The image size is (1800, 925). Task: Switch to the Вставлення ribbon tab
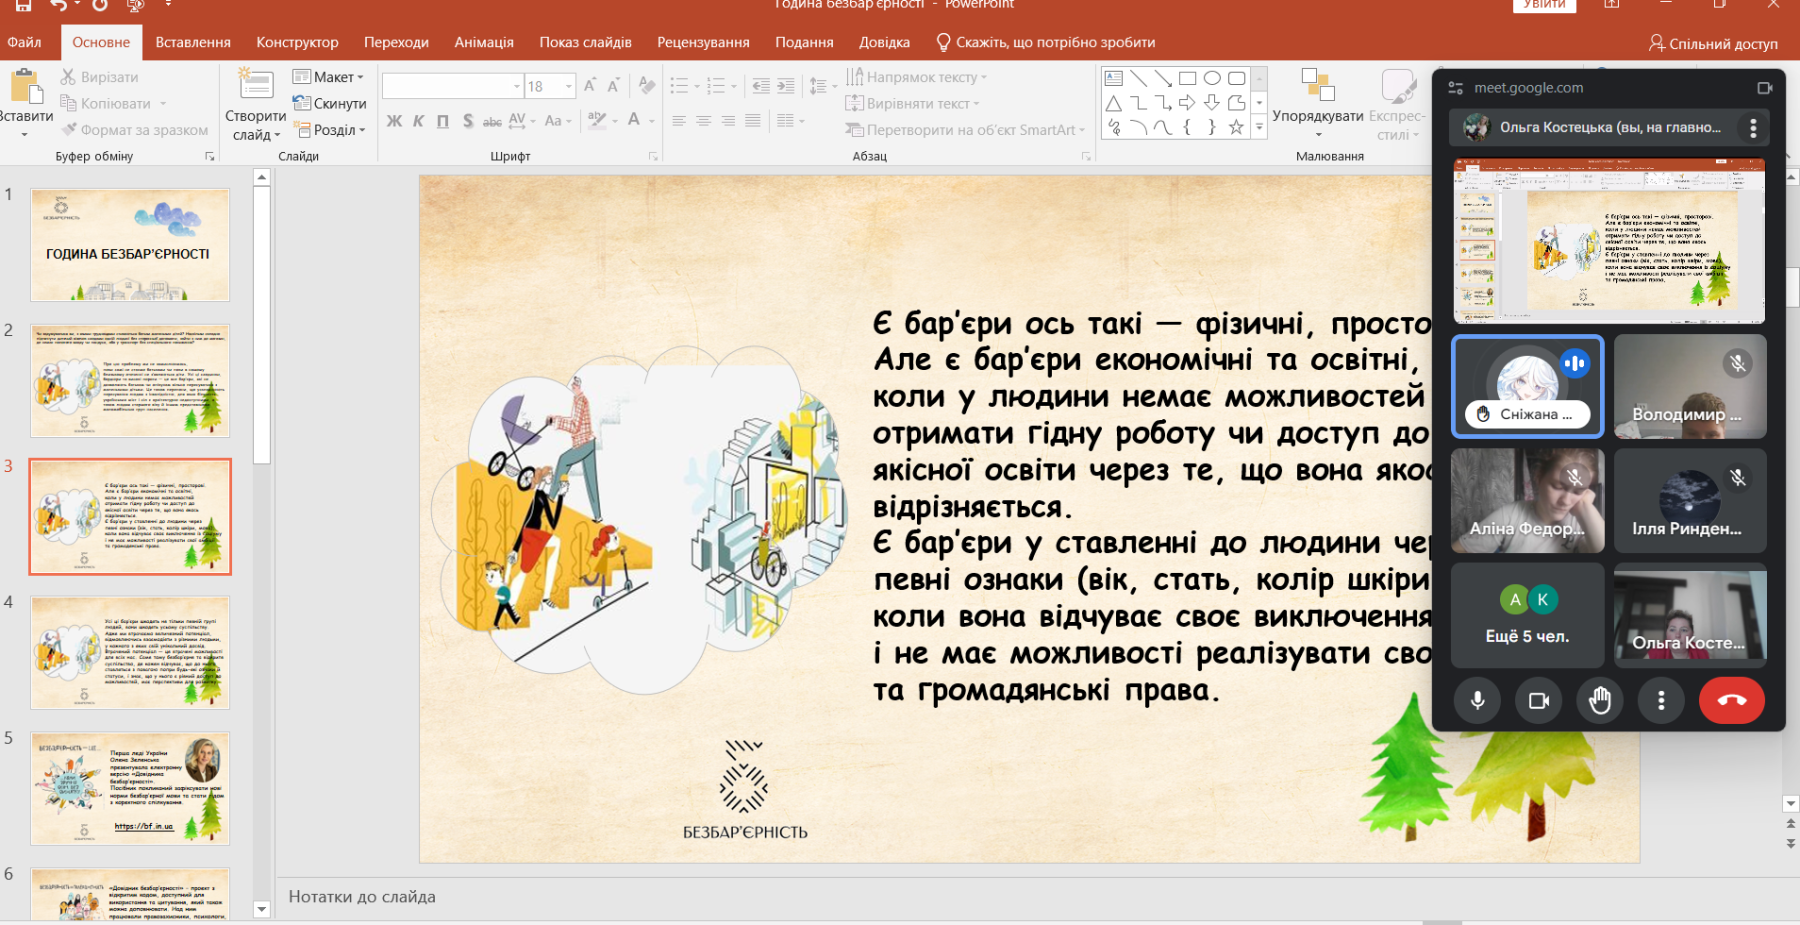pyautogui.click(x=193, y=42)
